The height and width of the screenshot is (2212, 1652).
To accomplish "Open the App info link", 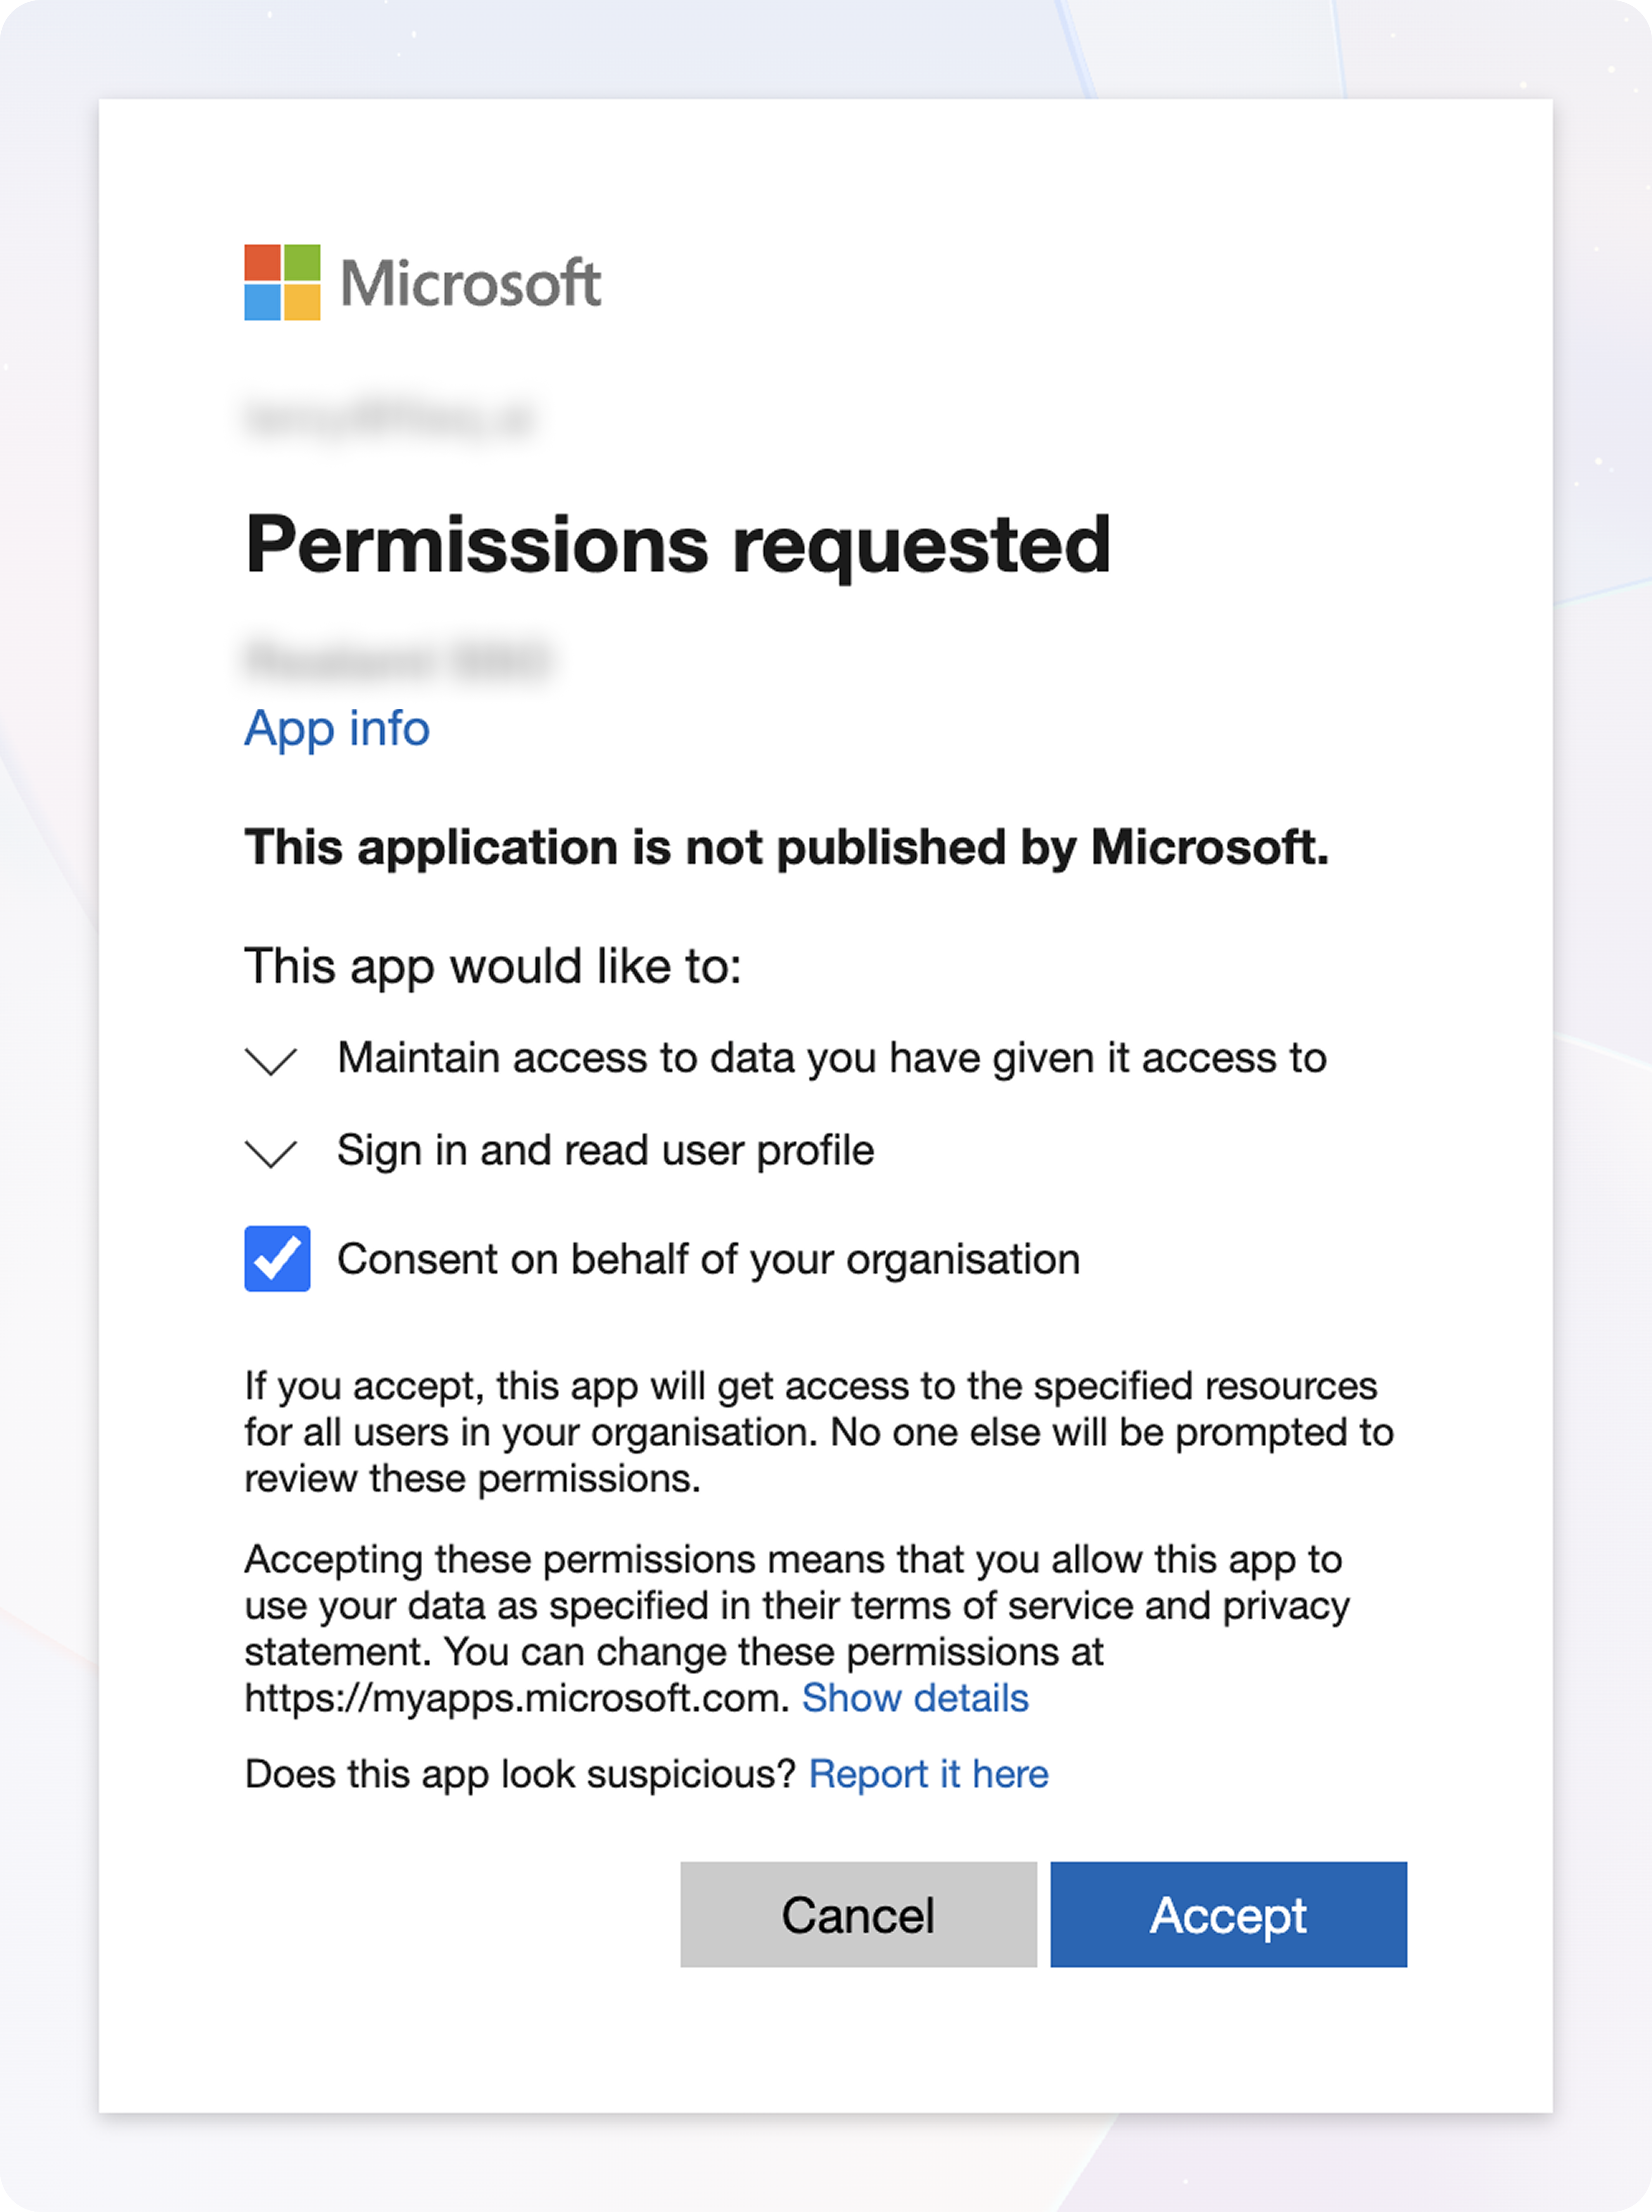I will click(x=337, y=728).
